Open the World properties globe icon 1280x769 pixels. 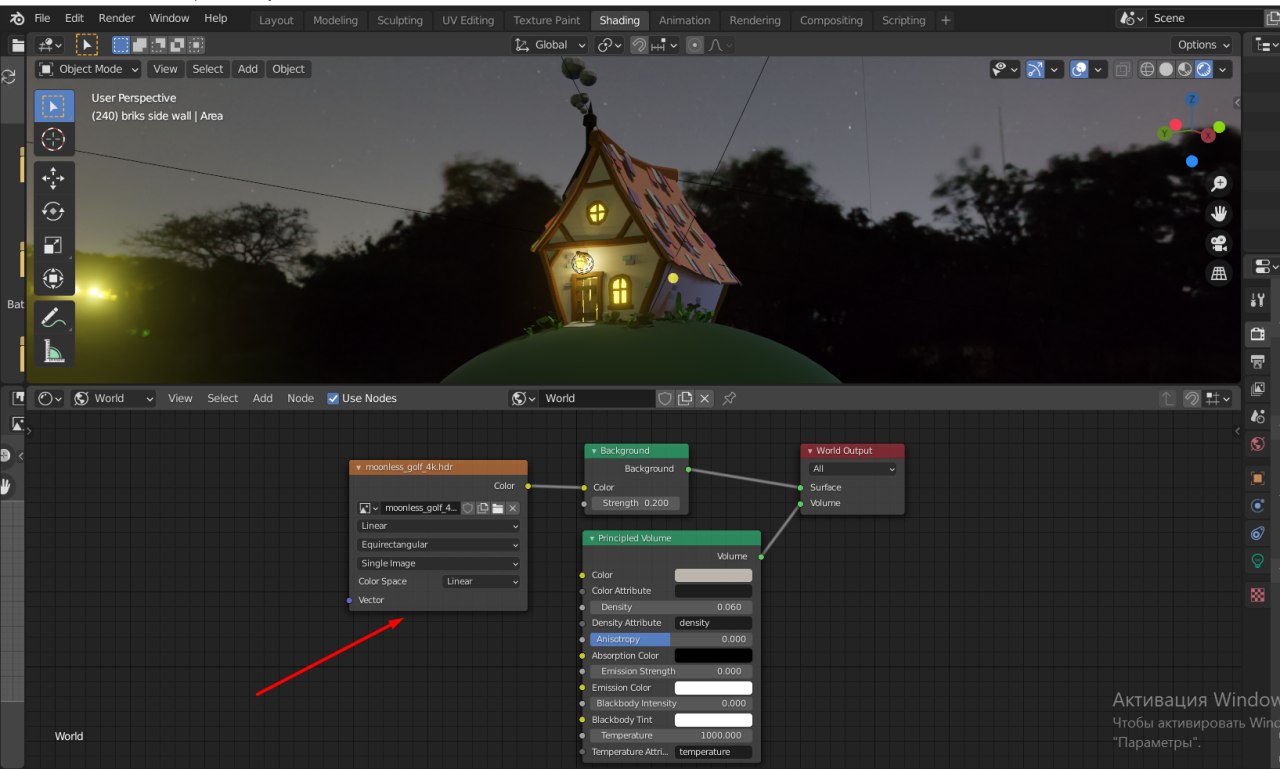pos(1258,444)
